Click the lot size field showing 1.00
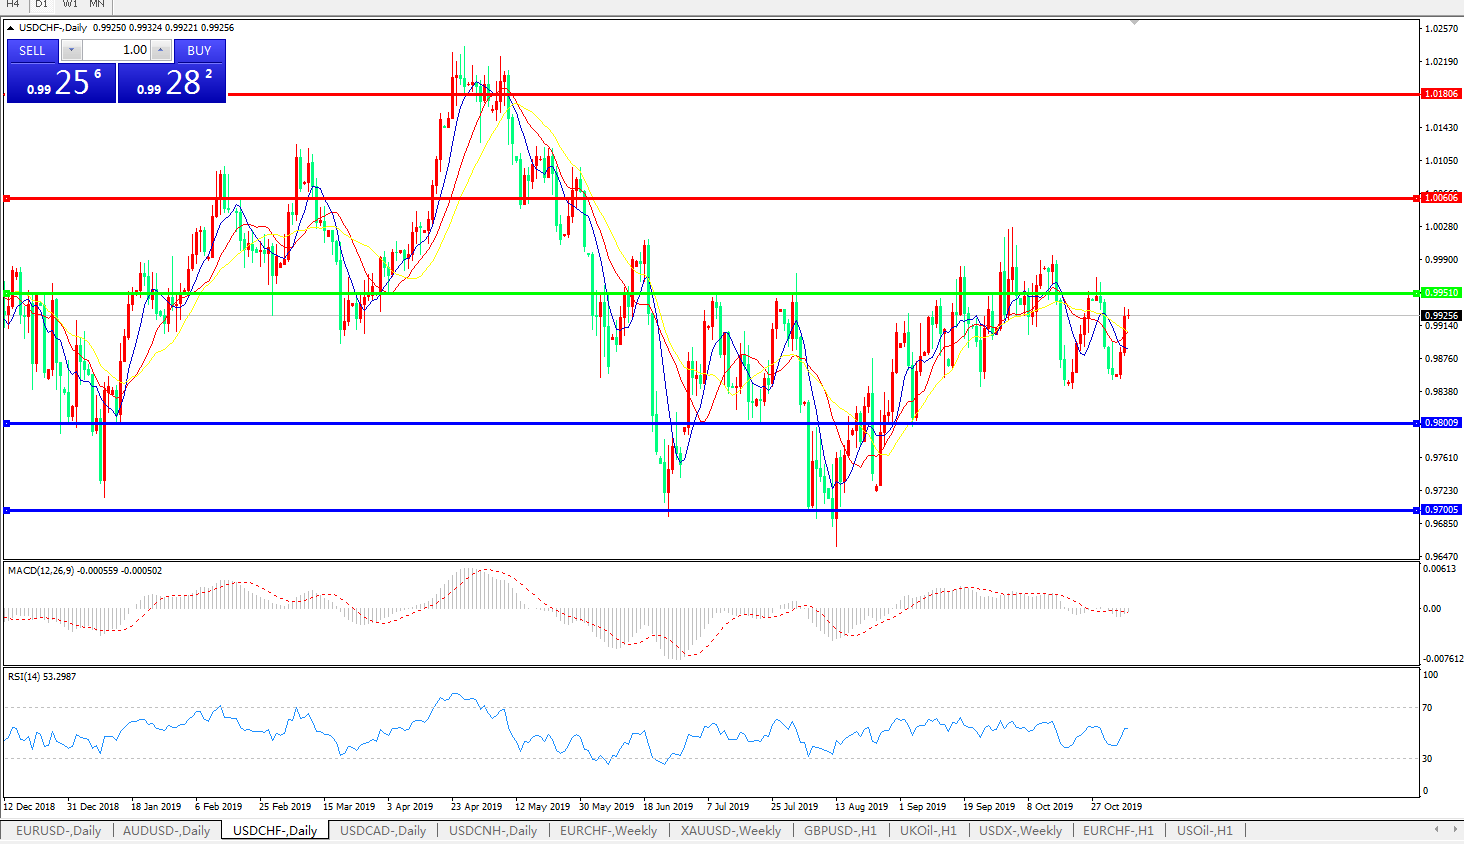This screenshot has width=1464, height=844. [x=116, y=50]
